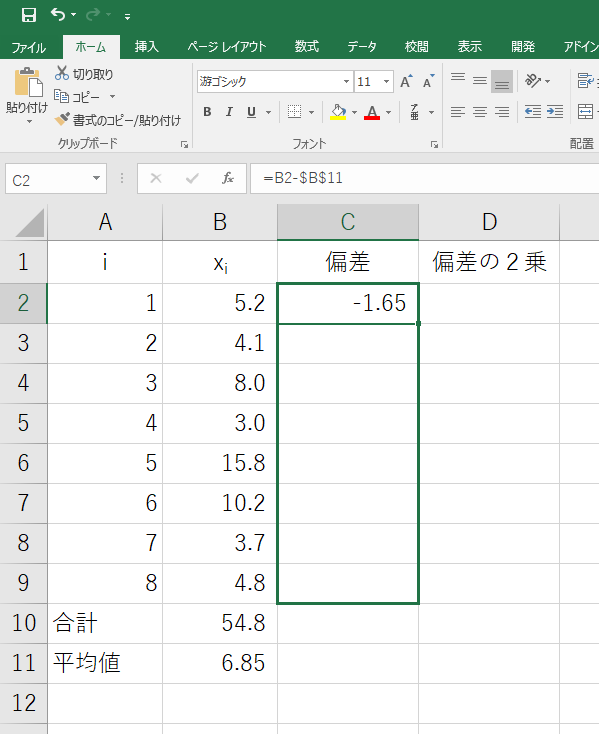Apply yellow fill color bucket
Viewport: 599px width, 734px height.
click(338, 112)
